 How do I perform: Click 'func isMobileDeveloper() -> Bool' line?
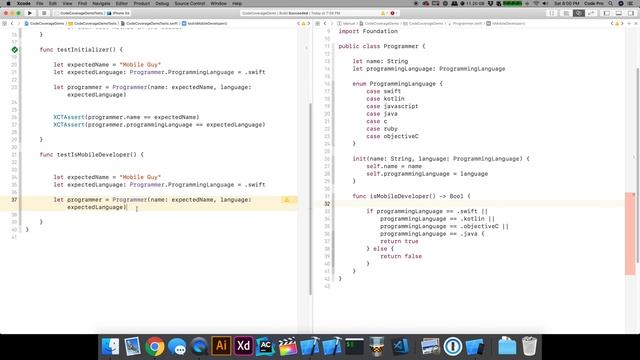(411, 196)
